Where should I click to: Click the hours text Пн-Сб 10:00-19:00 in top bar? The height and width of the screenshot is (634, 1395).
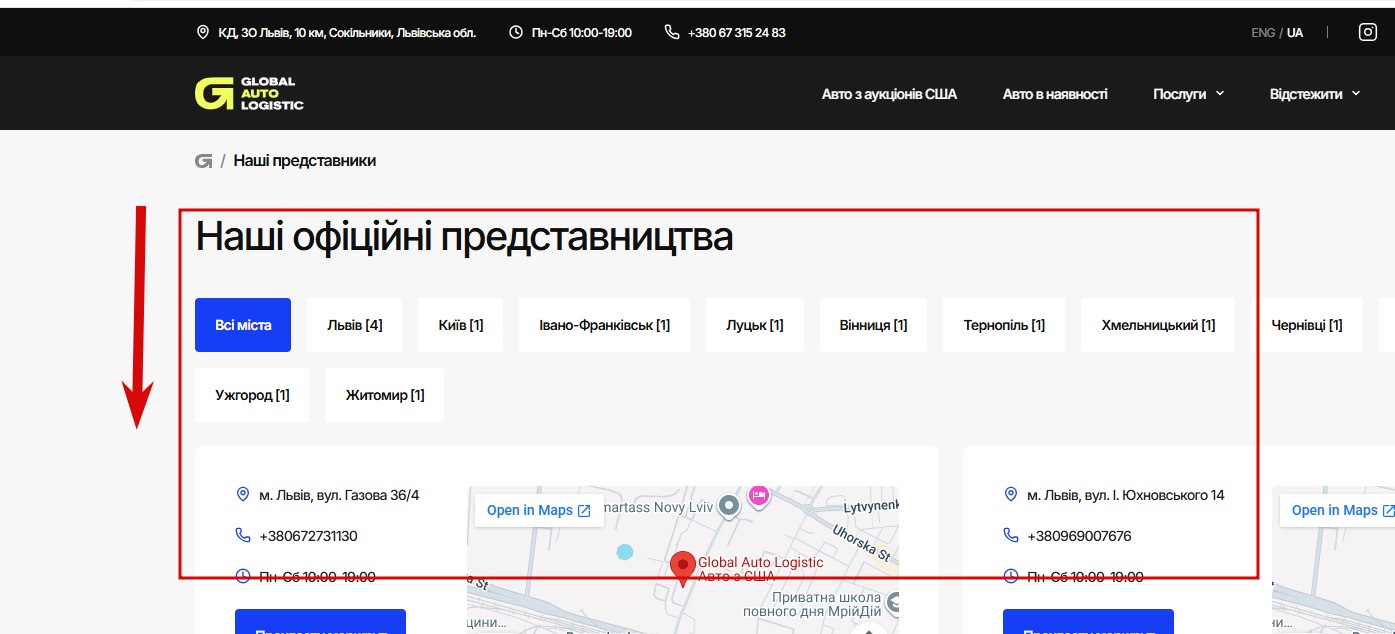[x=582, y=32]
